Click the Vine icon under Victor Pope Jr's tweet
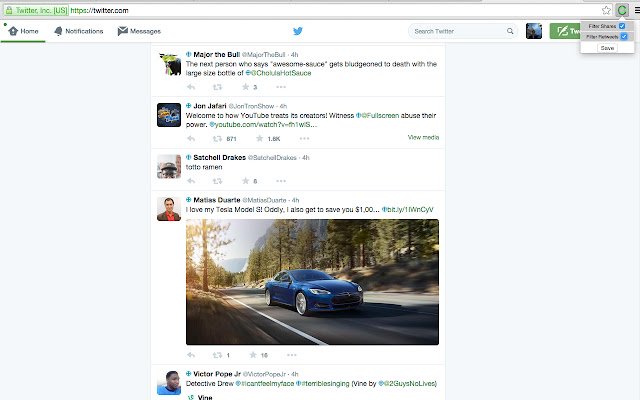Screen dimensions: 640x400 (x=191, y=397)
